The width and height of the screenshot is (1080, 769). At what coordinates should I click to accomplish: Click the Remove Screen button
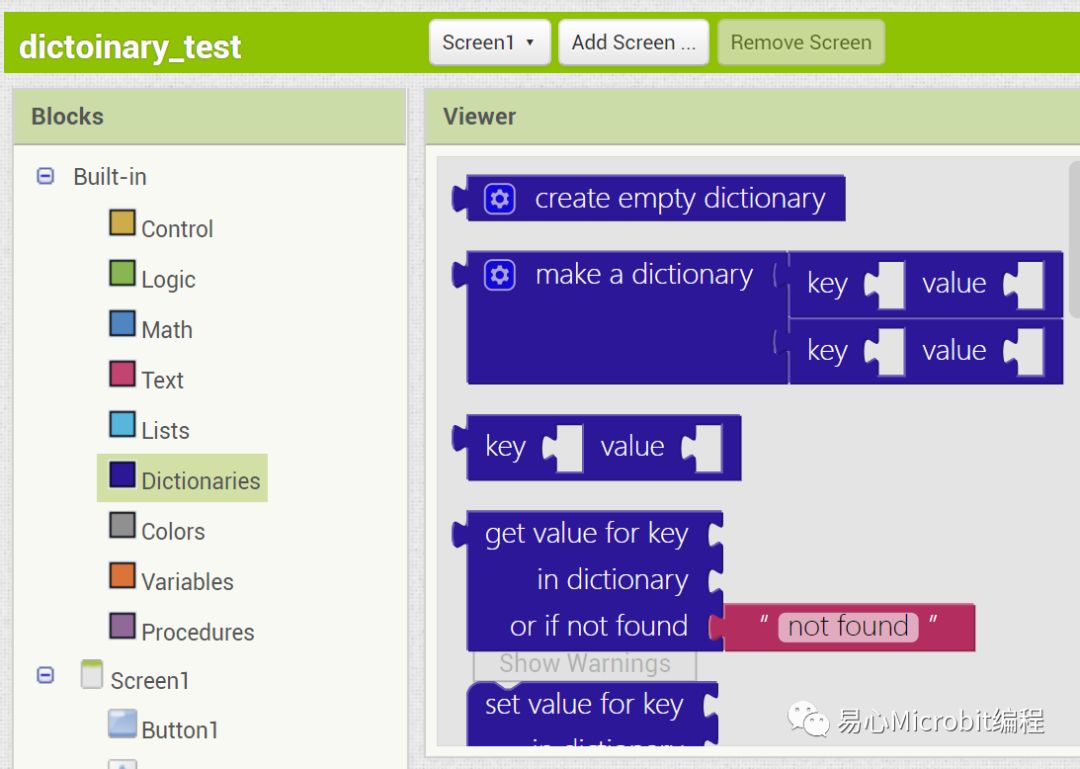[x=800, y=42]
